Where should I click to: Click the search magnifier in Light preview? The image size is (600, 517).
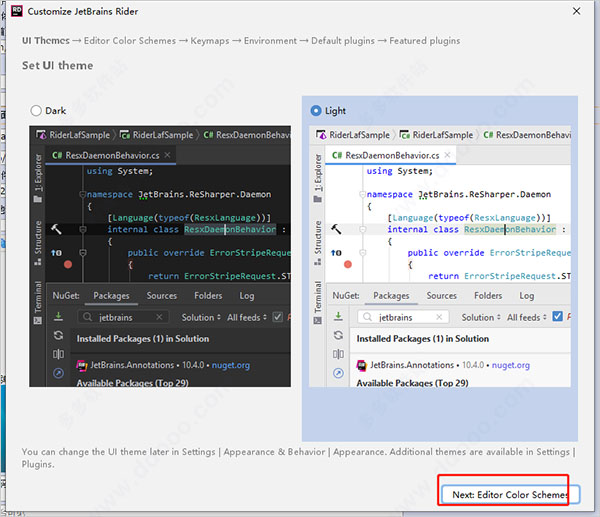367,317
